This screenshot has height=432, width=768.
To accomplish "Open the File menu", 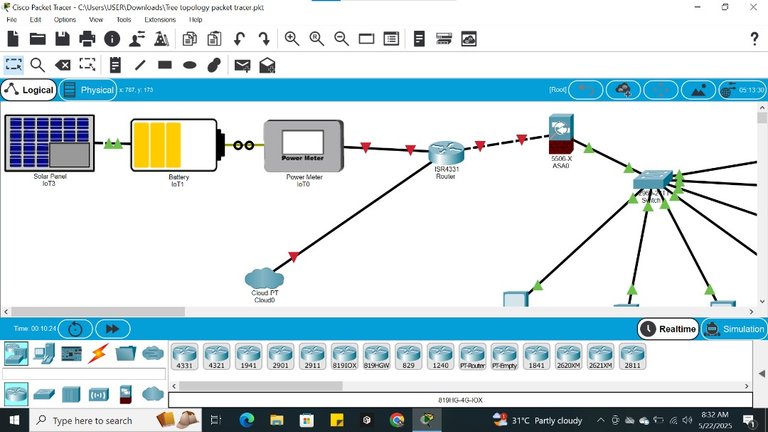I will [12, 20].
